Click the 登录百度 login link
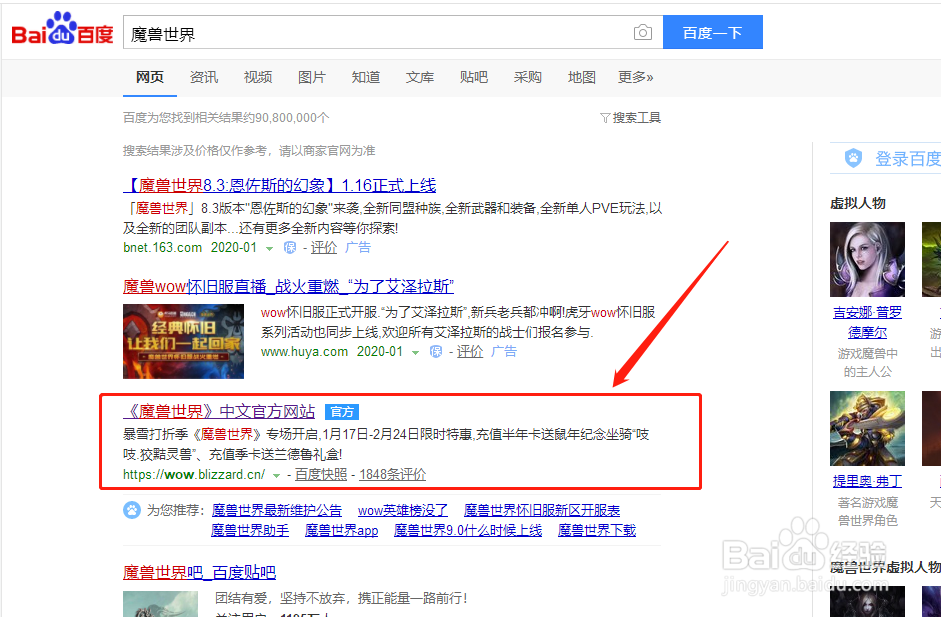This screenshot has height=617, width=941. point(907,159)
